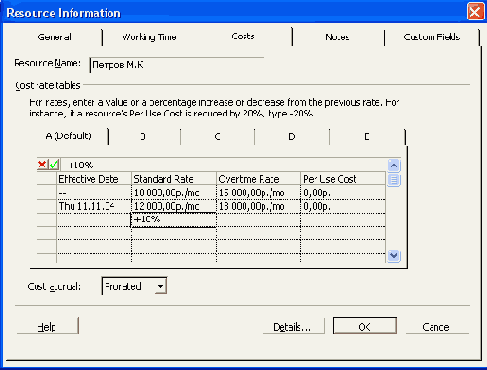487x370 pixels.
Task: Click the Help button
Action: (x=47, y=326)
